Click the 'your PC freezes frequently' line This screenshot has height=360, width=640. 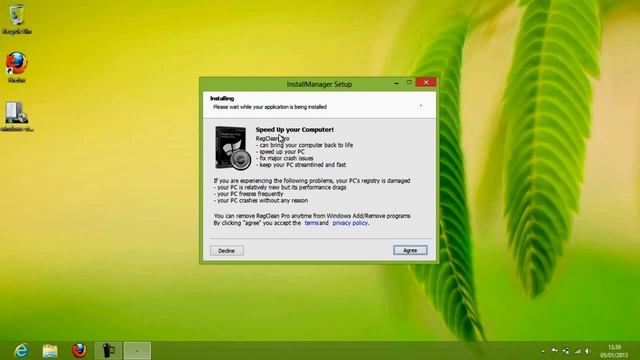(249, 194)
